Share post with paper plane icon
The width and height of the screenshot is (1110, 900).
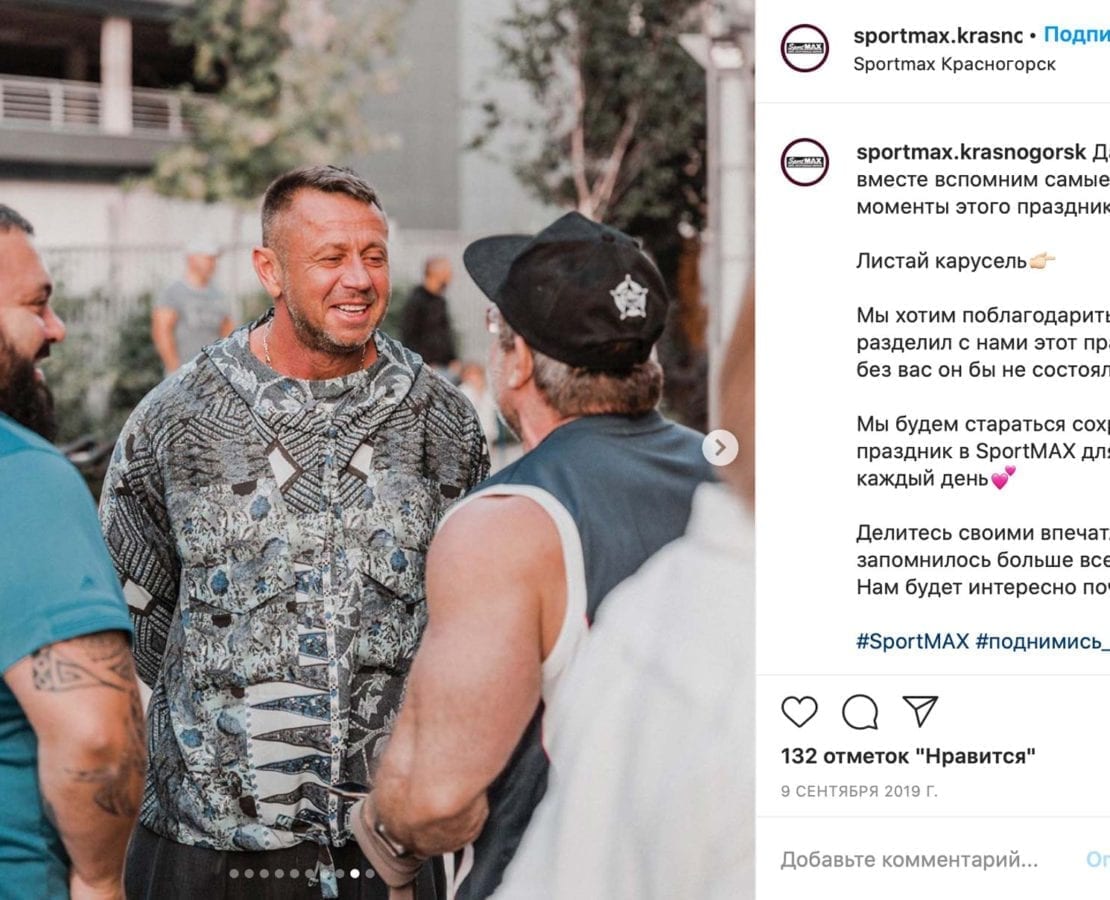click(920, 710)
